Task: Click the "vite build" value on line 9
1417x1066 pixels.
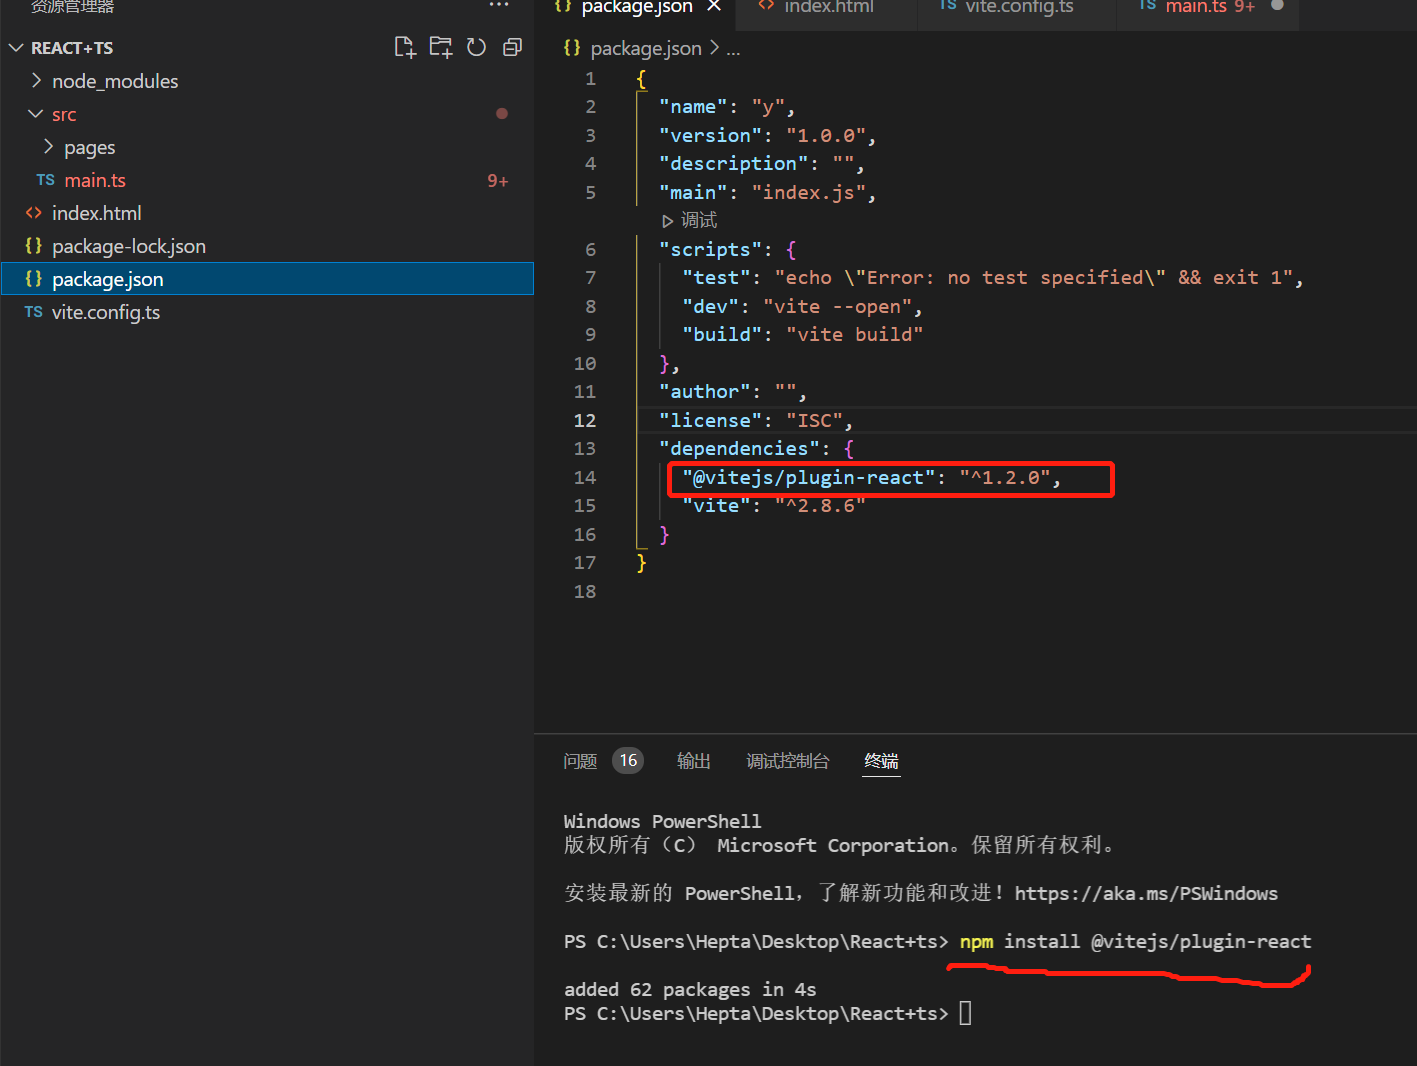Action: pos(854,334)
